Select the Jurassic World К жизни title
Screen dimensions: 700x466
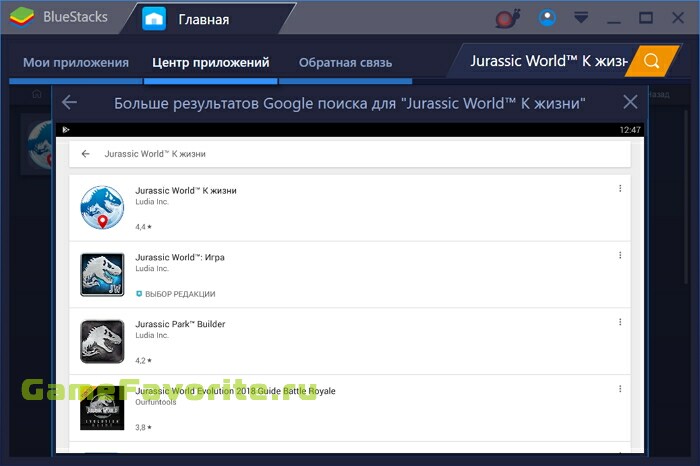[186, 191]
